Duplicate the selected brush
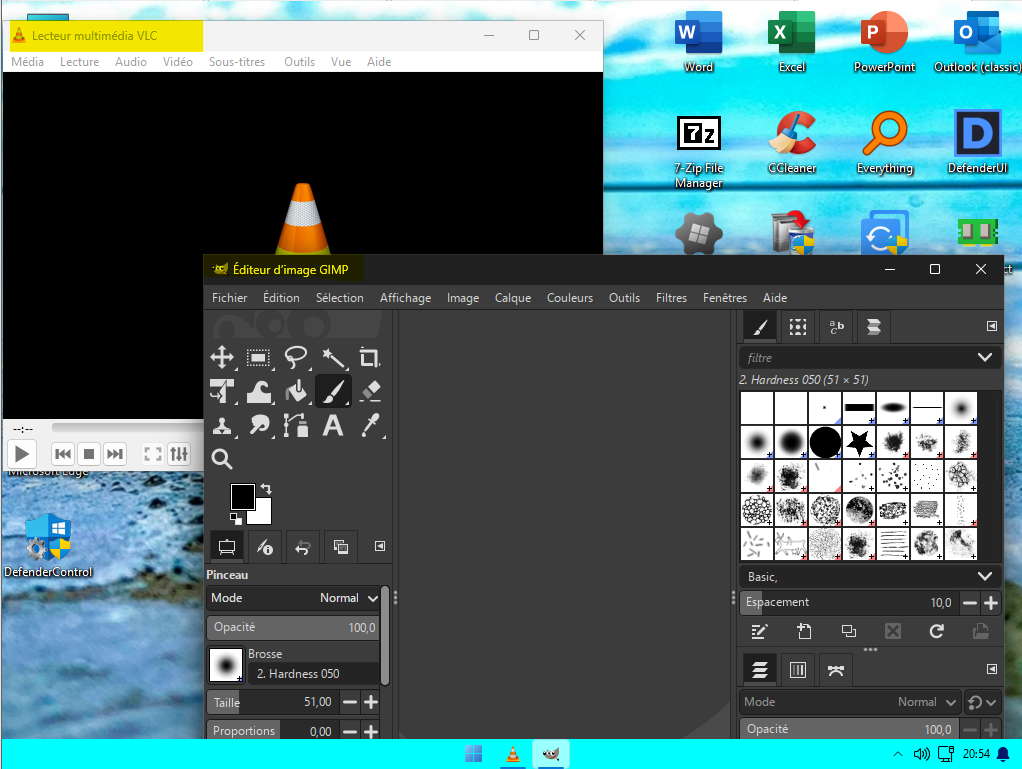The height and width of the screenshot is (769, 1022). click(x=849, y=631)
